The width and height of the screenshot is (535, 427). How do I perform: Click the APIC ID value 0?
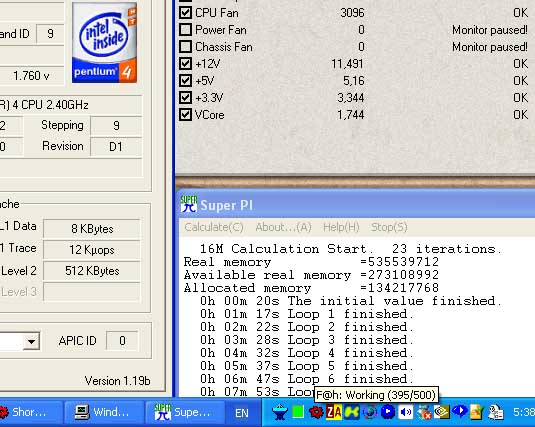click(122, 341)
